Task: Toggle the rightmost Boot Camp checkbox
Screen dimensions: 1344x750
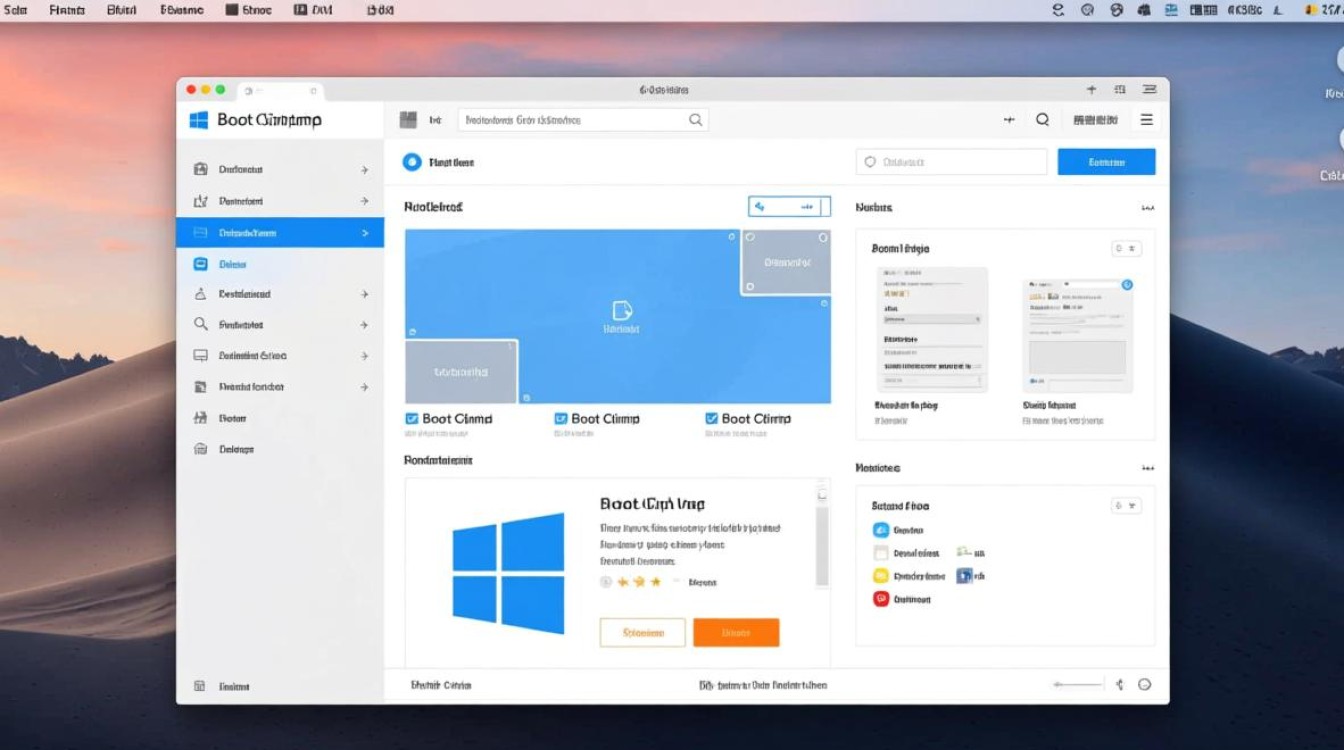Action: point(711,418)
